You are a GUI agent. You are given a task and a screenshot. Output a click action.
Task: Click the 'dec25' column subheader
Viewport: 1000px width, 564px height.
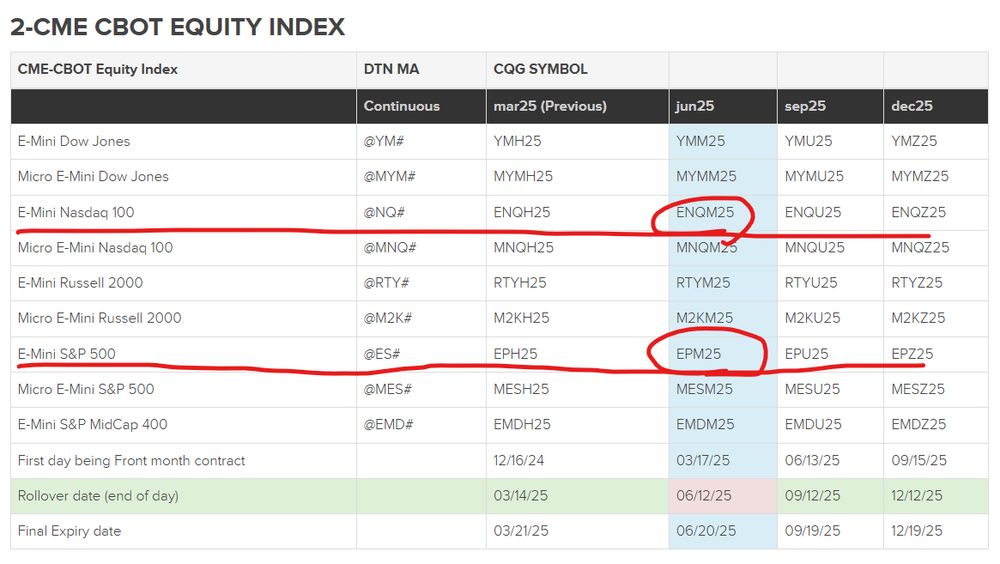pos(912,106)
